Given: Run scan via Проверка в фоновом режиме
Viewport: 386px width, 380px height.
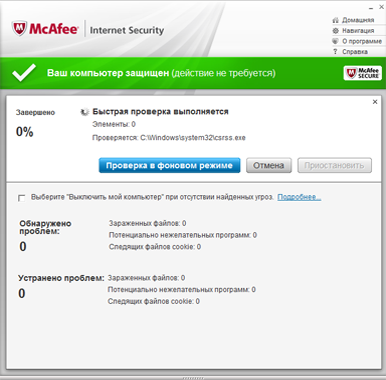Looking at the screenshot, I should pyautogui.click(x=169, y=165).
